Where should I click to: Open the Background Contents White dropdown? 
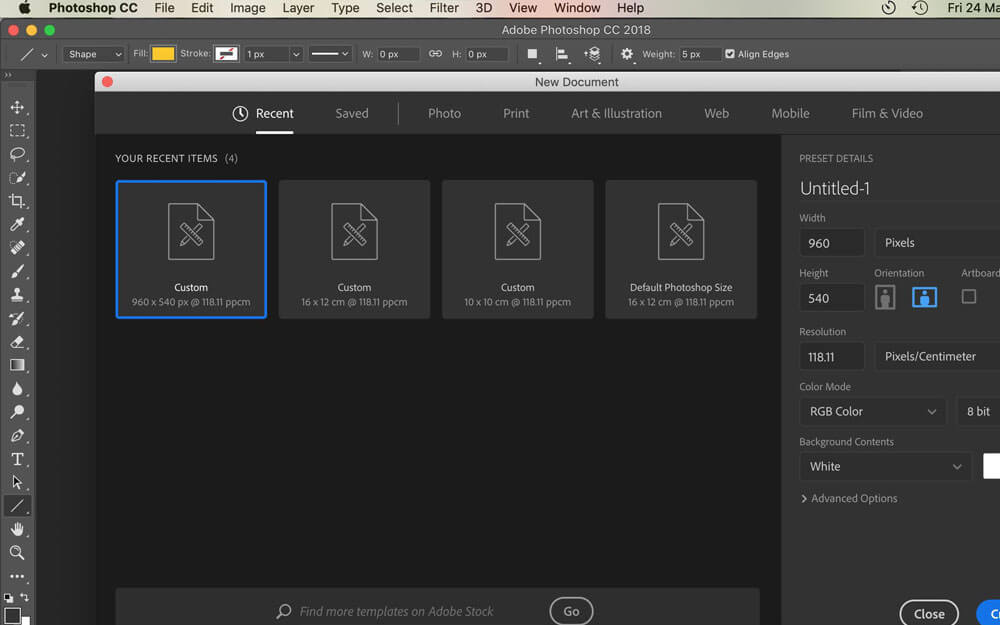(x=885, y=466)
